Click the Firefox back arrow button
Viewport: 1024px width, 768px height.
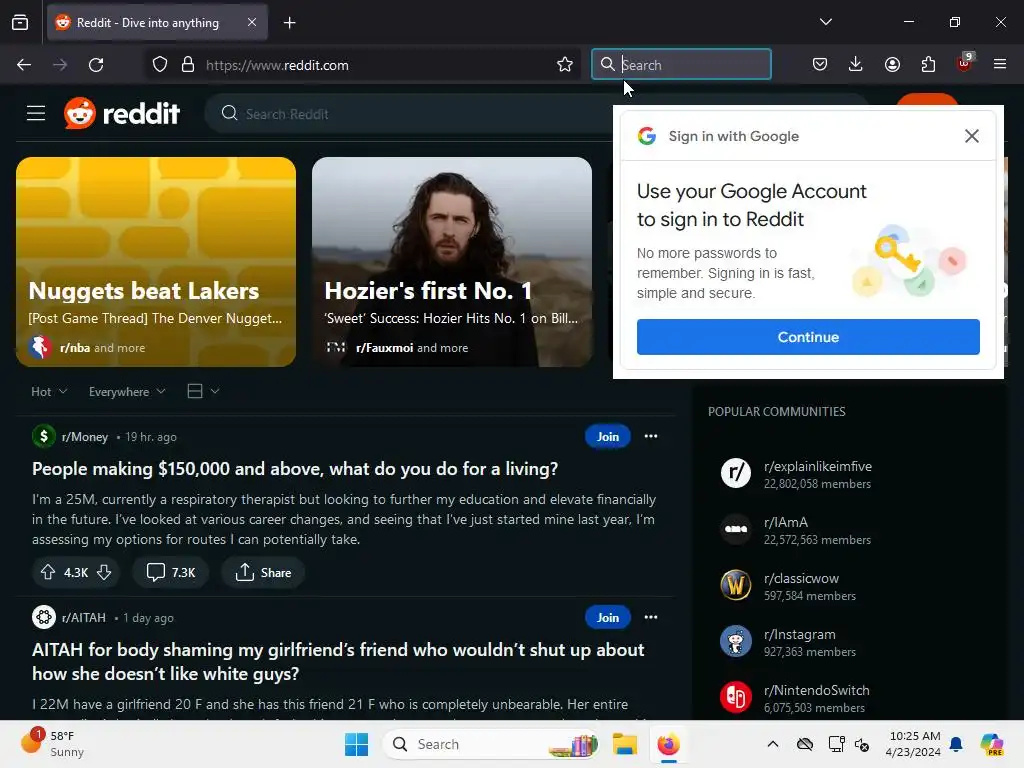(24, 65)
